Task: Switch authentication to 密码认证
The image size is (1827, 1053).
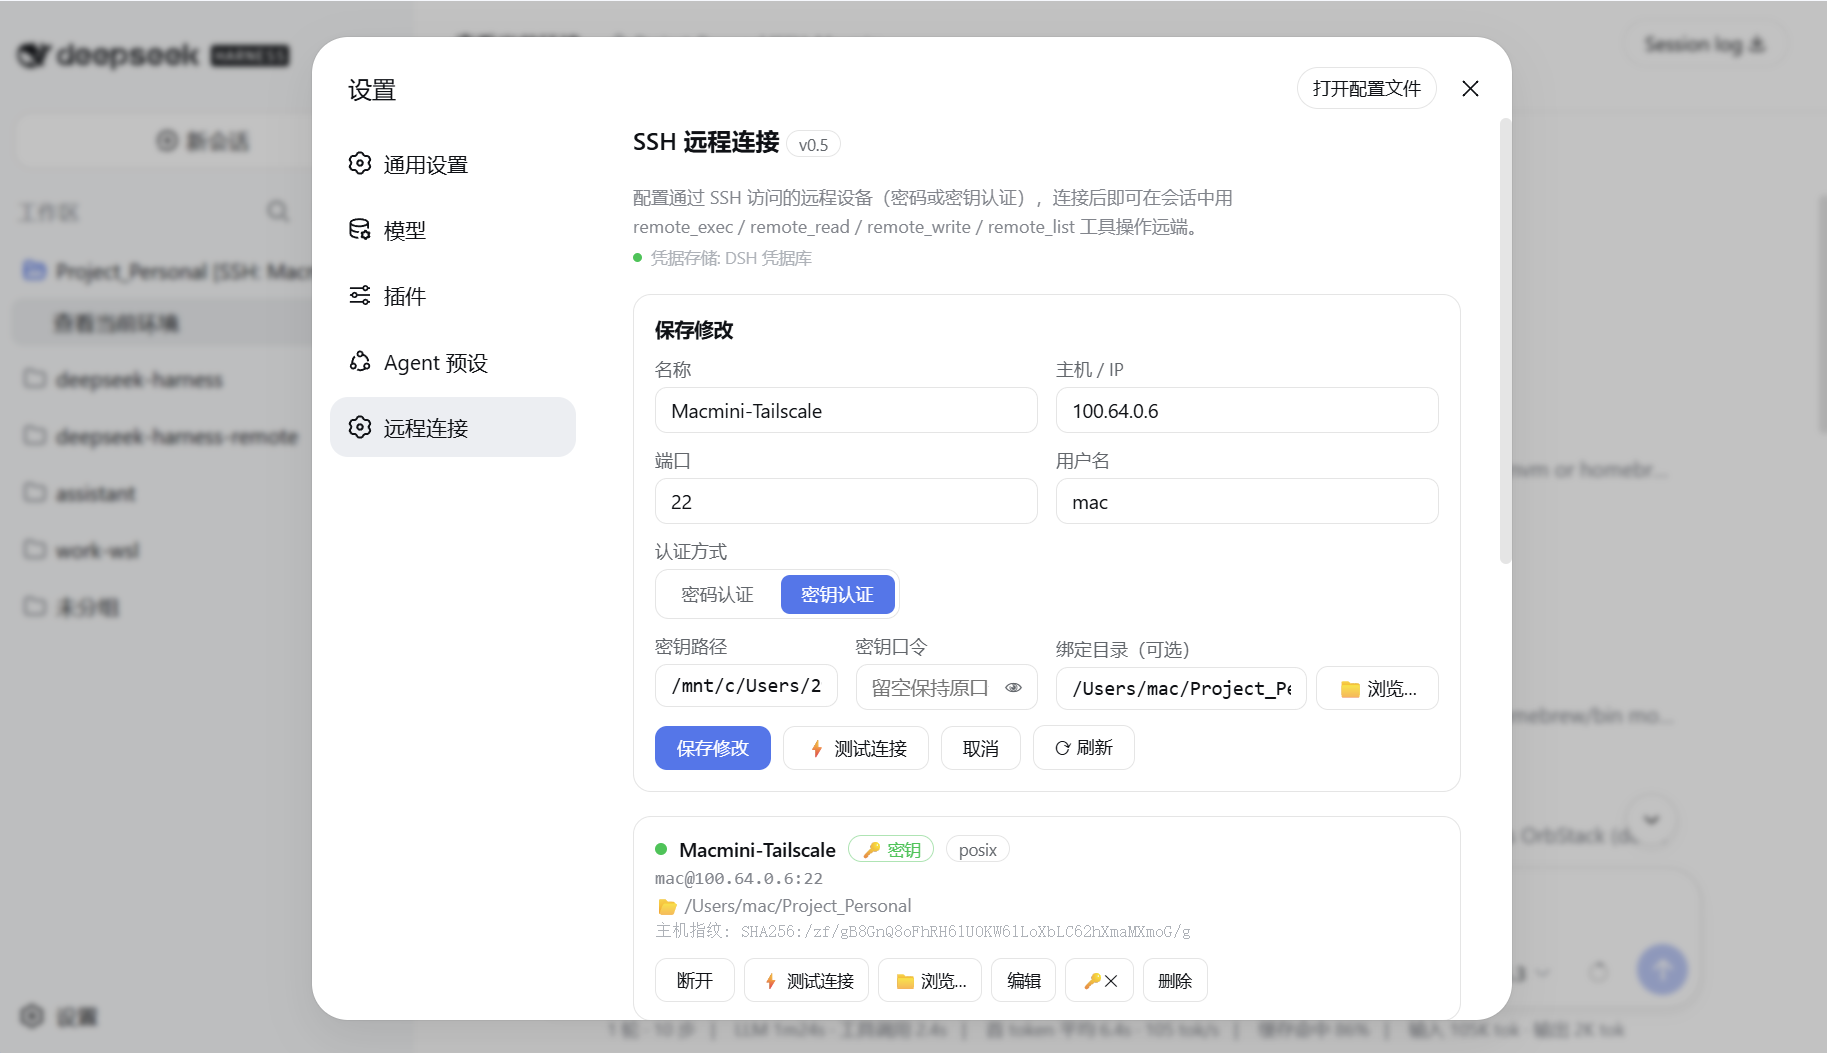Action: (718, 595)
